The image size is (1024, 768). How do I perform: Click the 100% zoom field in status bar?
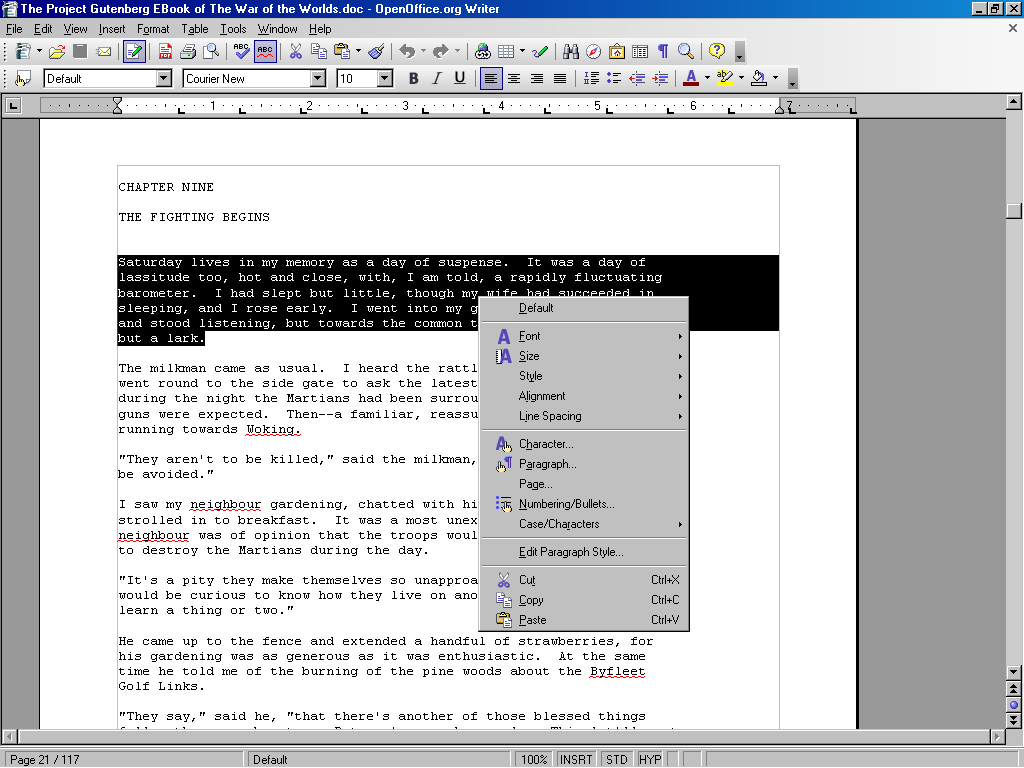[x=533, y=760]
